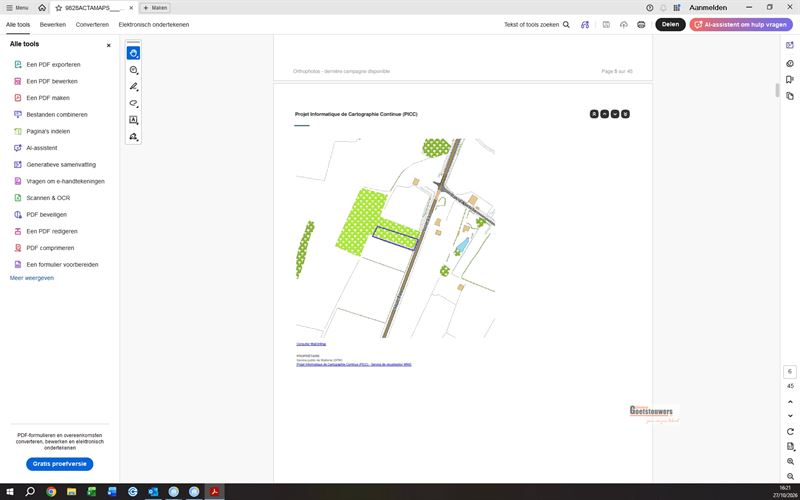Open the PICC service de visualisation link

354,365
